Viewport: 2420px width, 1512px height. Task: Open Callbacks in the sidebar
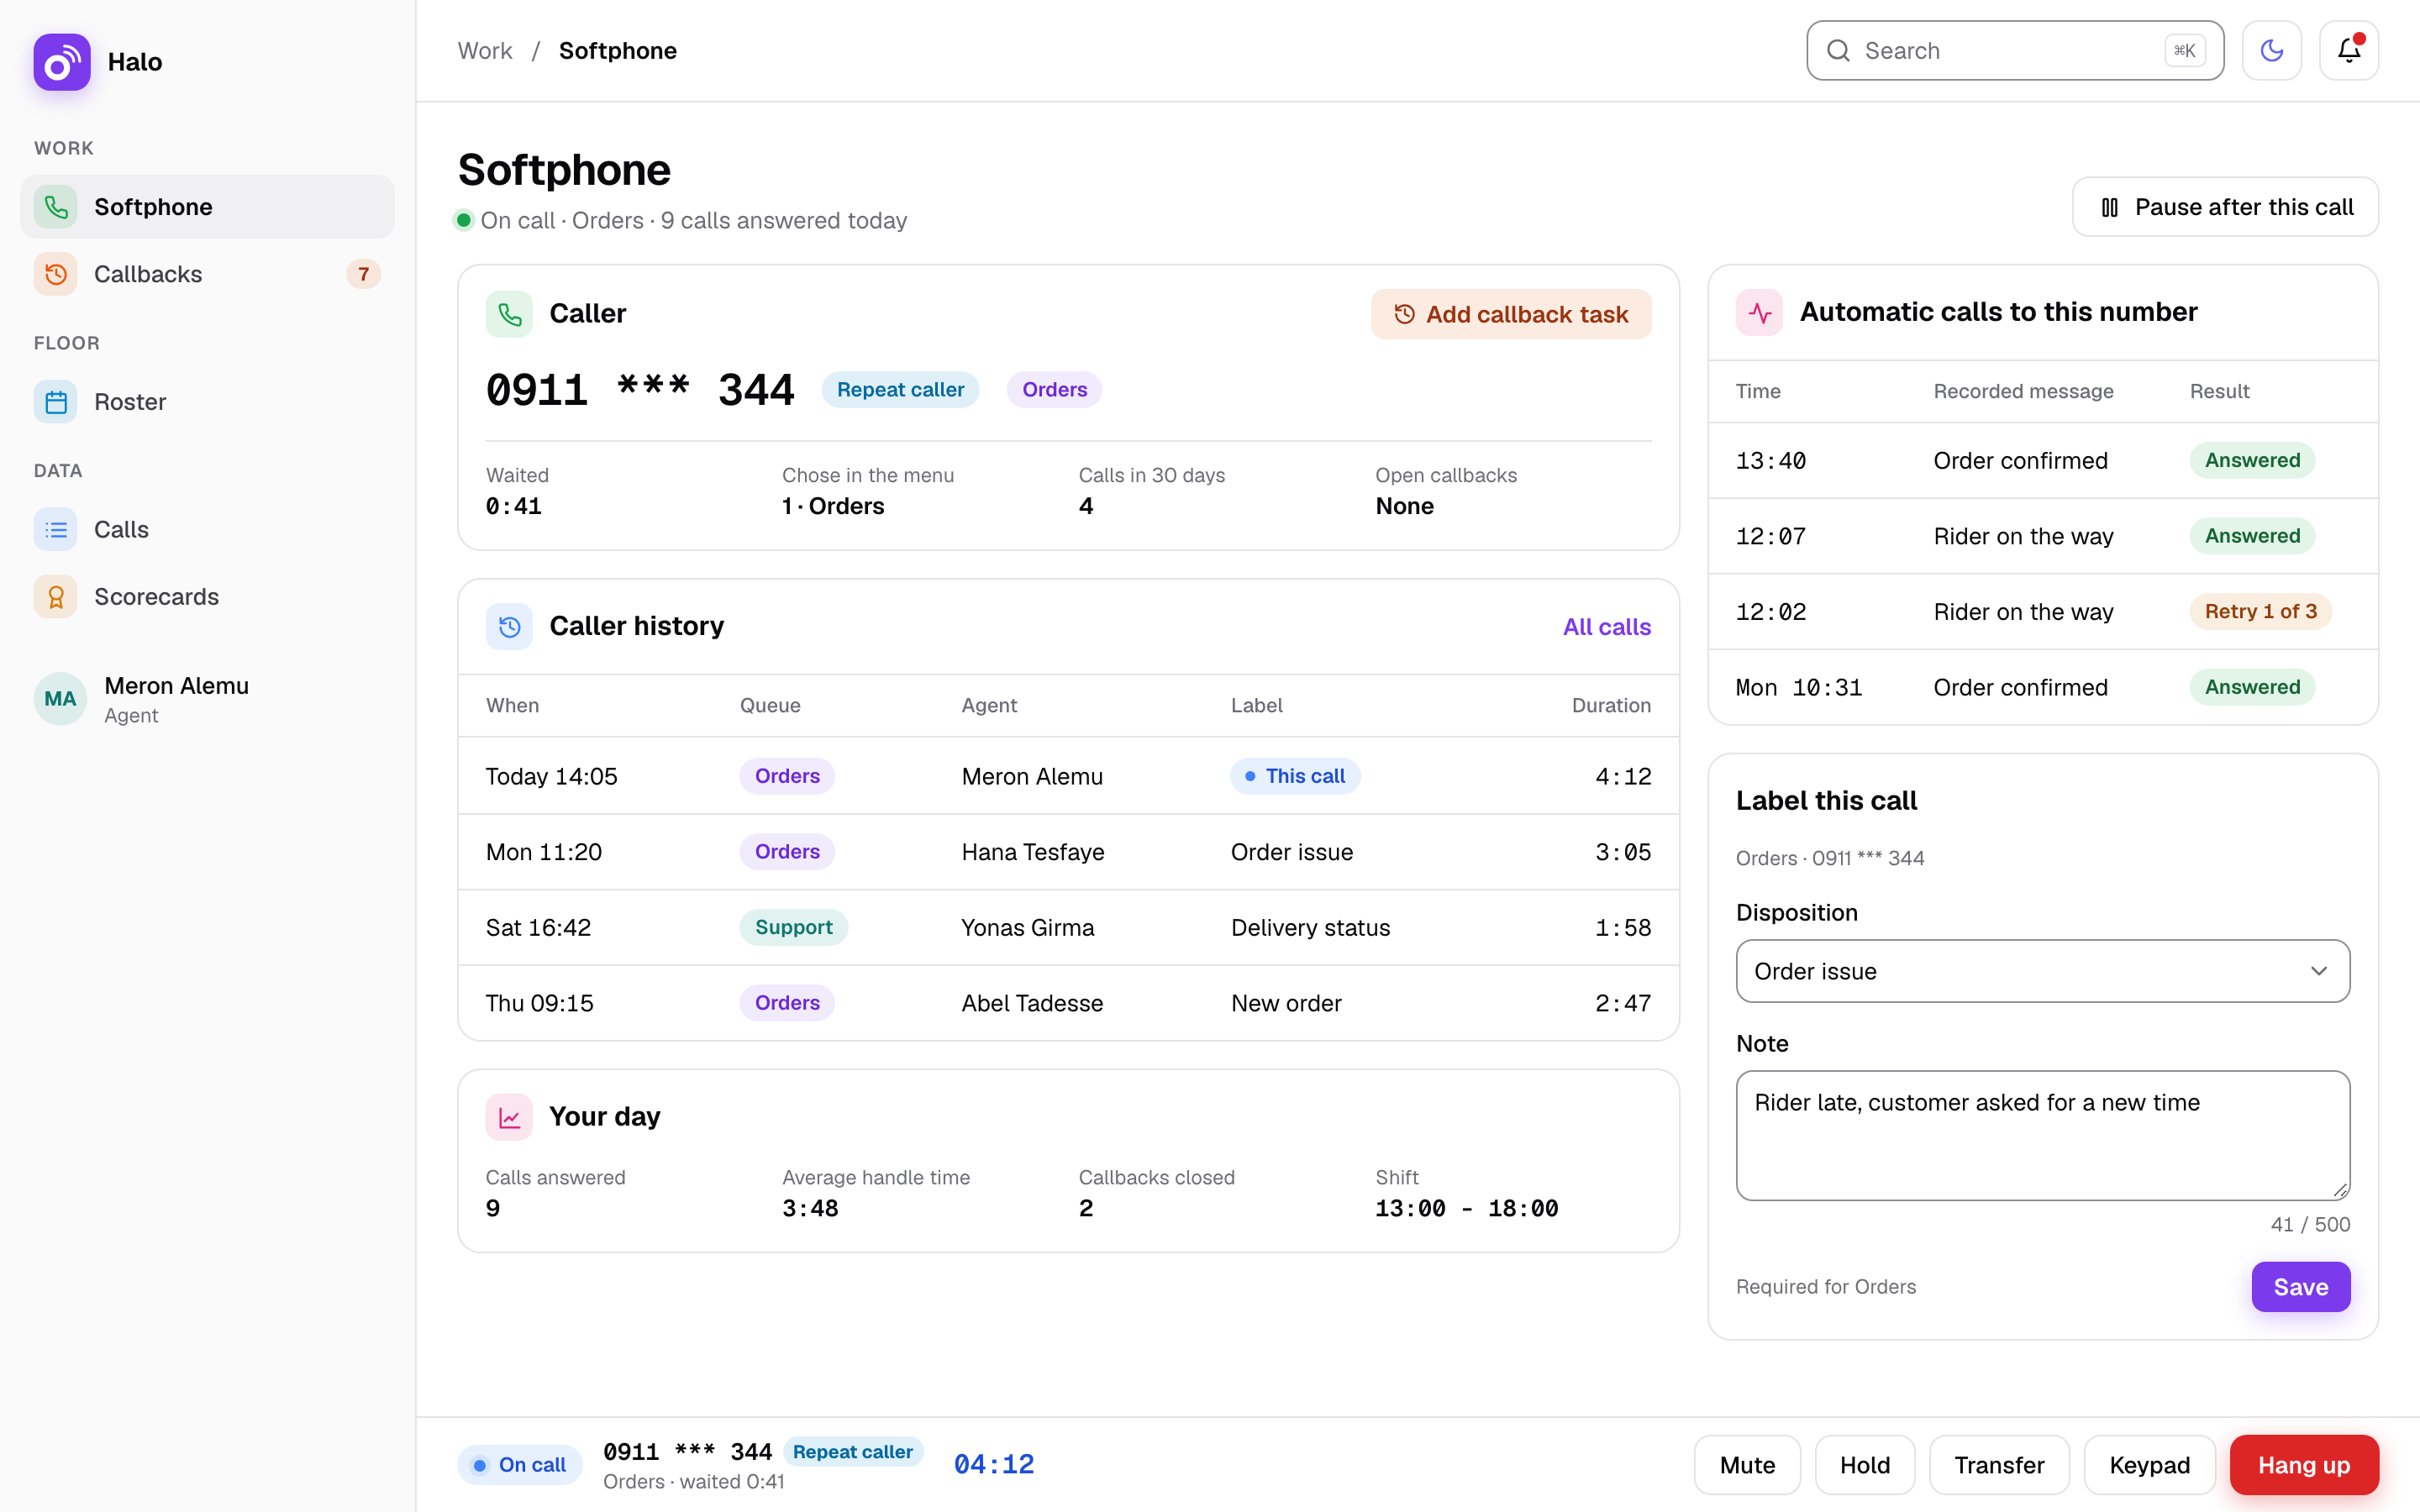click(207, 274)
